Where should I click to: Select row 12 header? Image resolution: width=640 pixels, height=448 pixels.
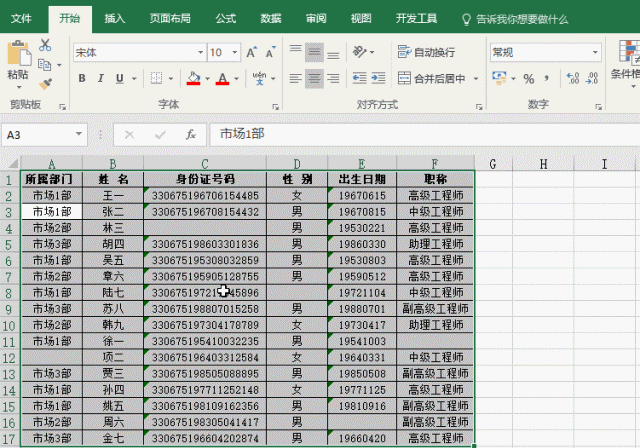(9, 358)
